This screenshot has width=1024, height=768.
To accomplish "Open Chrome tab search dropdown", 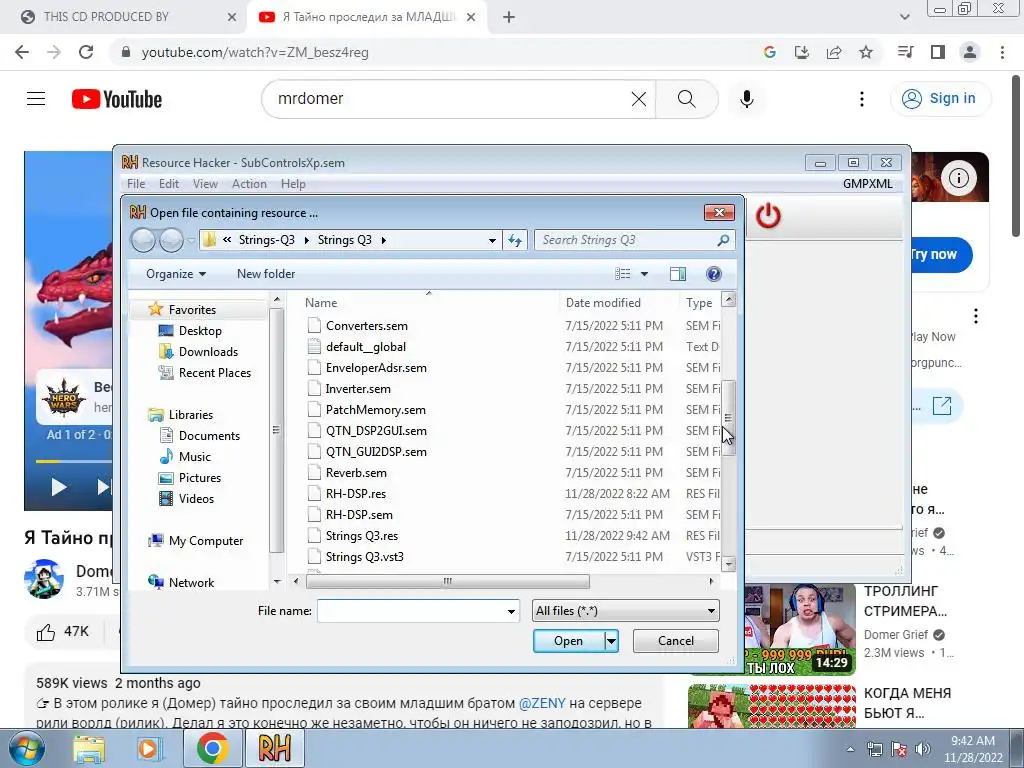I will (905, 18).
